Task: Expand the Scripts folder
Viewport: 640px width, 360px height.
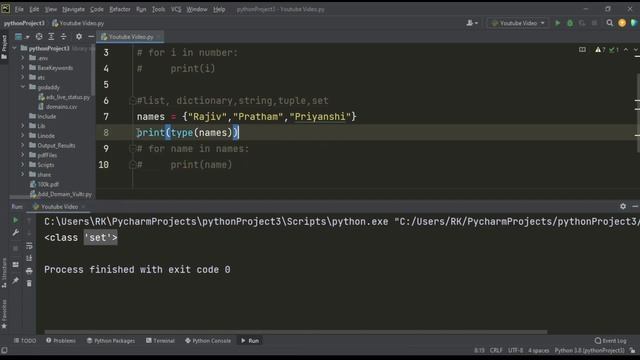Action: click(23, 164)
